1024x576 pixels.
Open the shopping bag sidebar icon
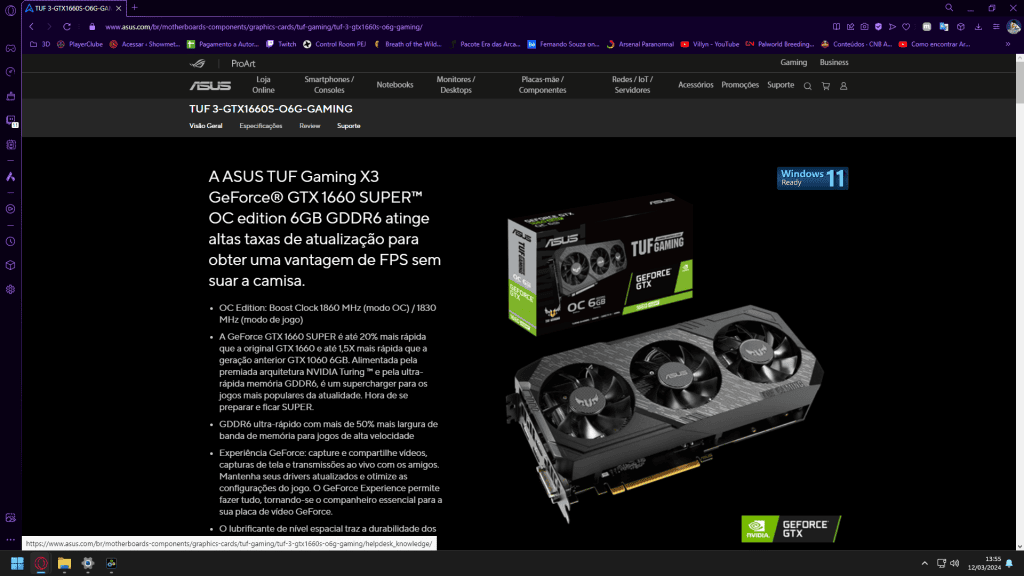coord(10,96)
